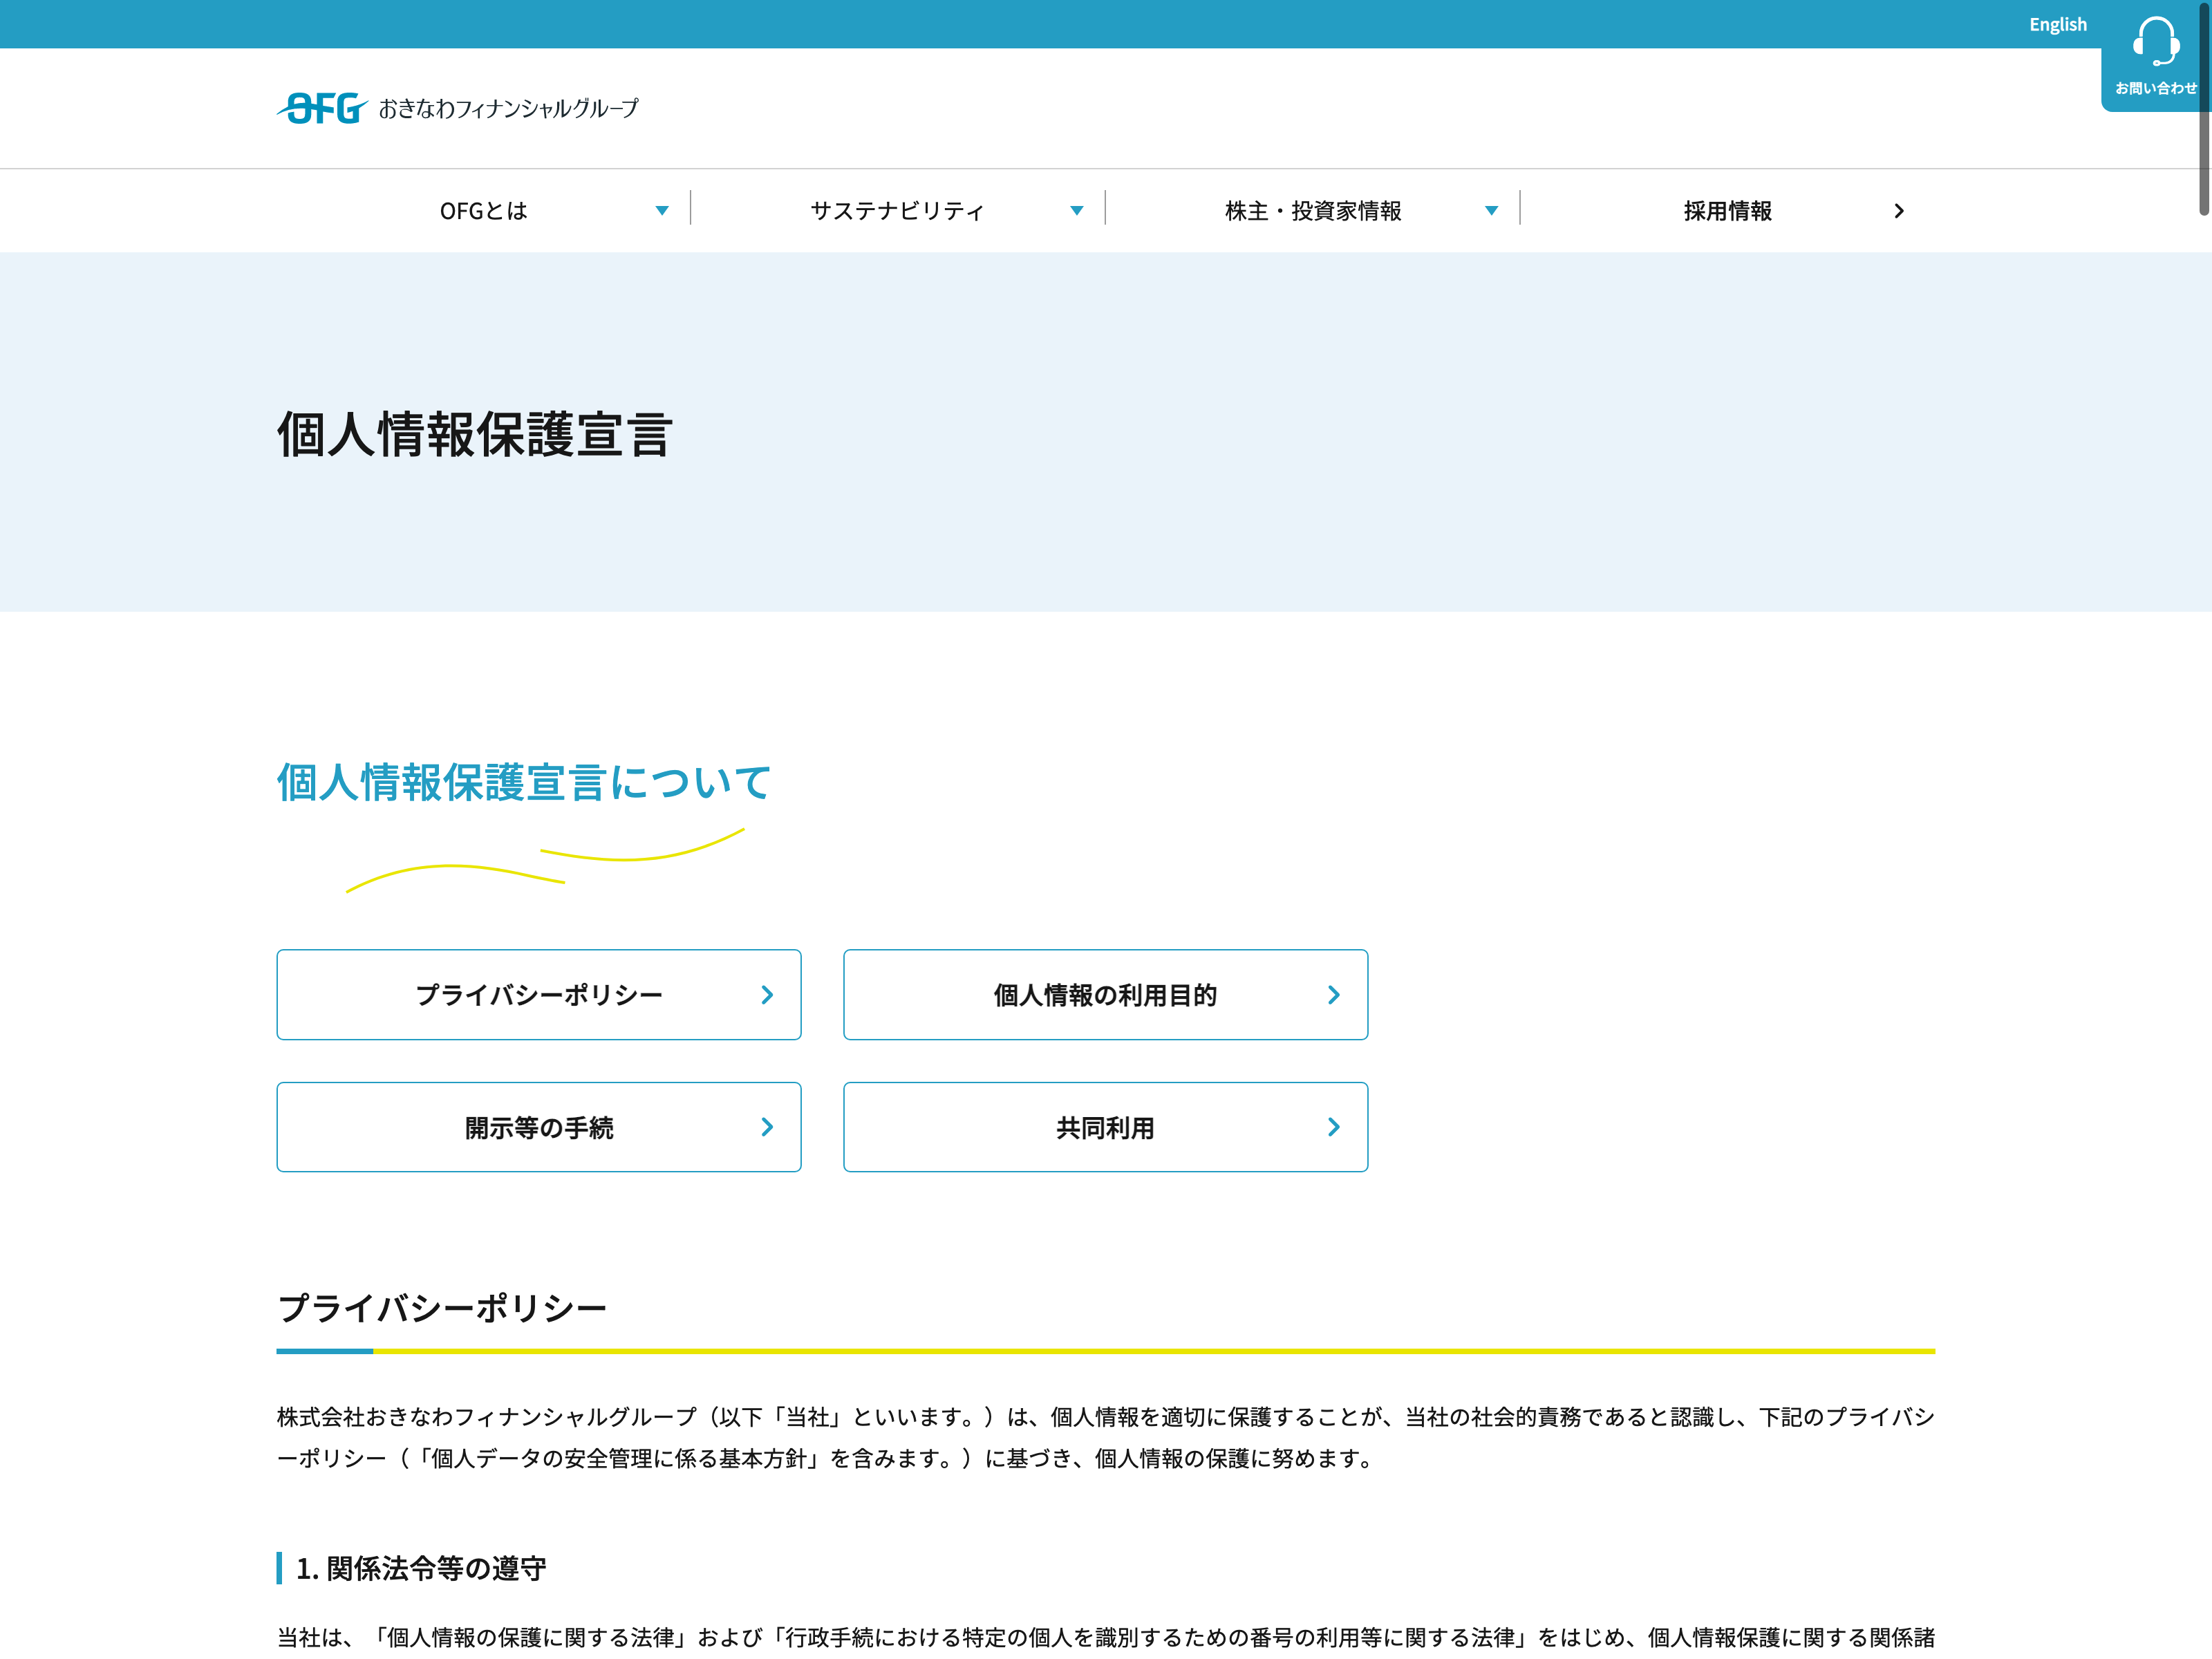Click arrow icon on 個人情報の利用目的 button

point(1333,995)
